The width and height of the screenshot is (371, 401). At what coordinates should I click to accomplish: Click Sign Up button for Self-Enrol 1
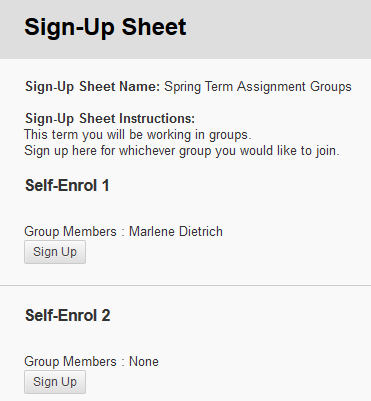(55, 252)
